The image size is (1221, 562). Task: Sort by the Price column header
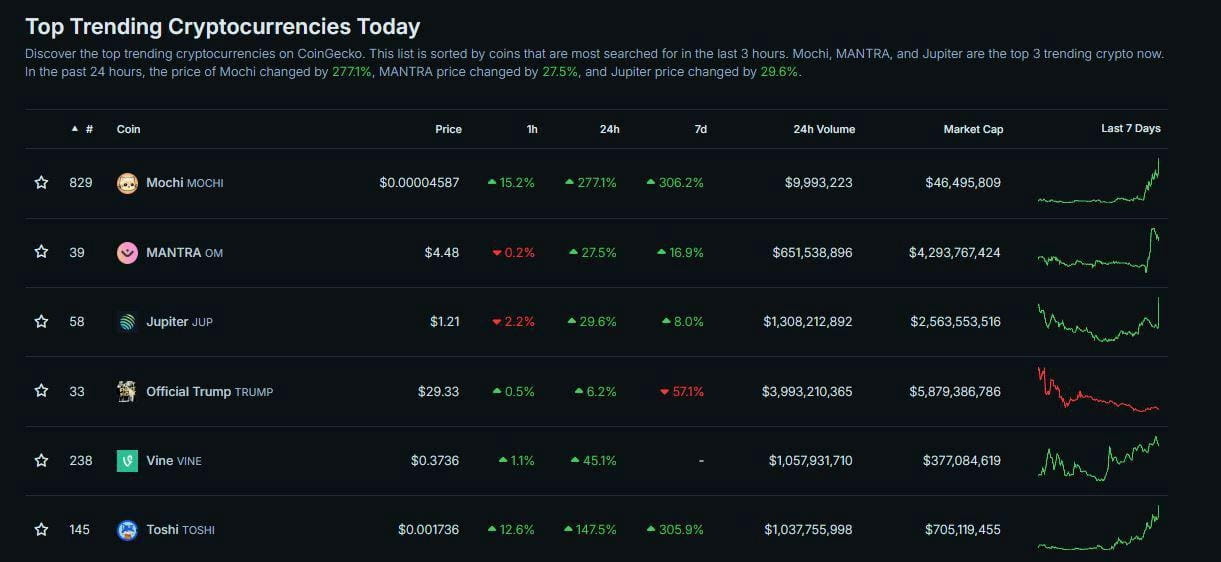448,129
